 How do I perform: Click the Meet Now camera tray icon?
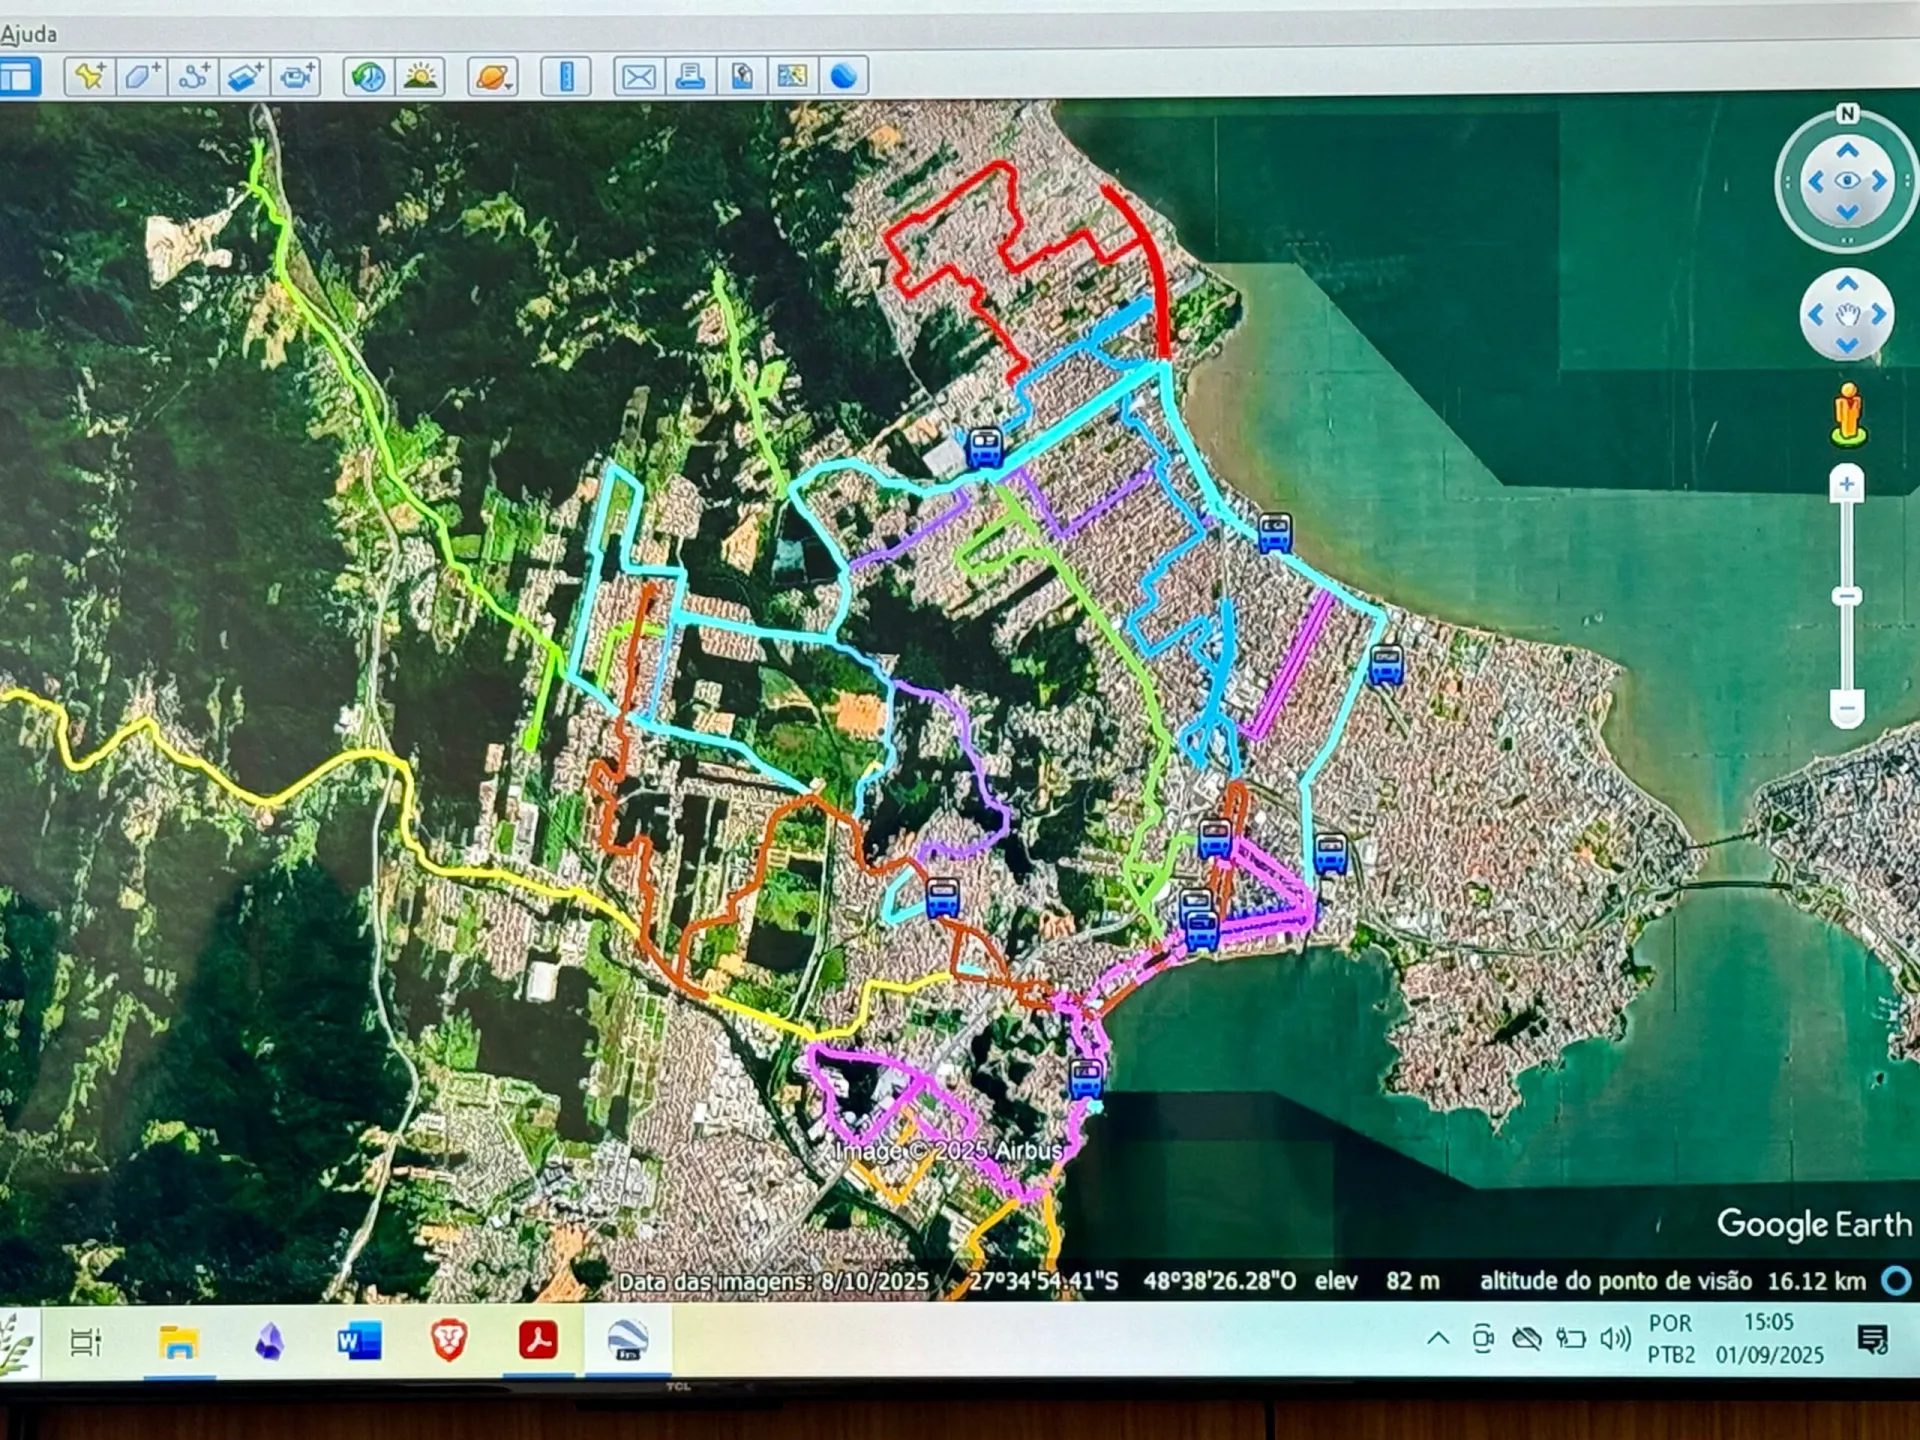(x=1483, y=1338)
